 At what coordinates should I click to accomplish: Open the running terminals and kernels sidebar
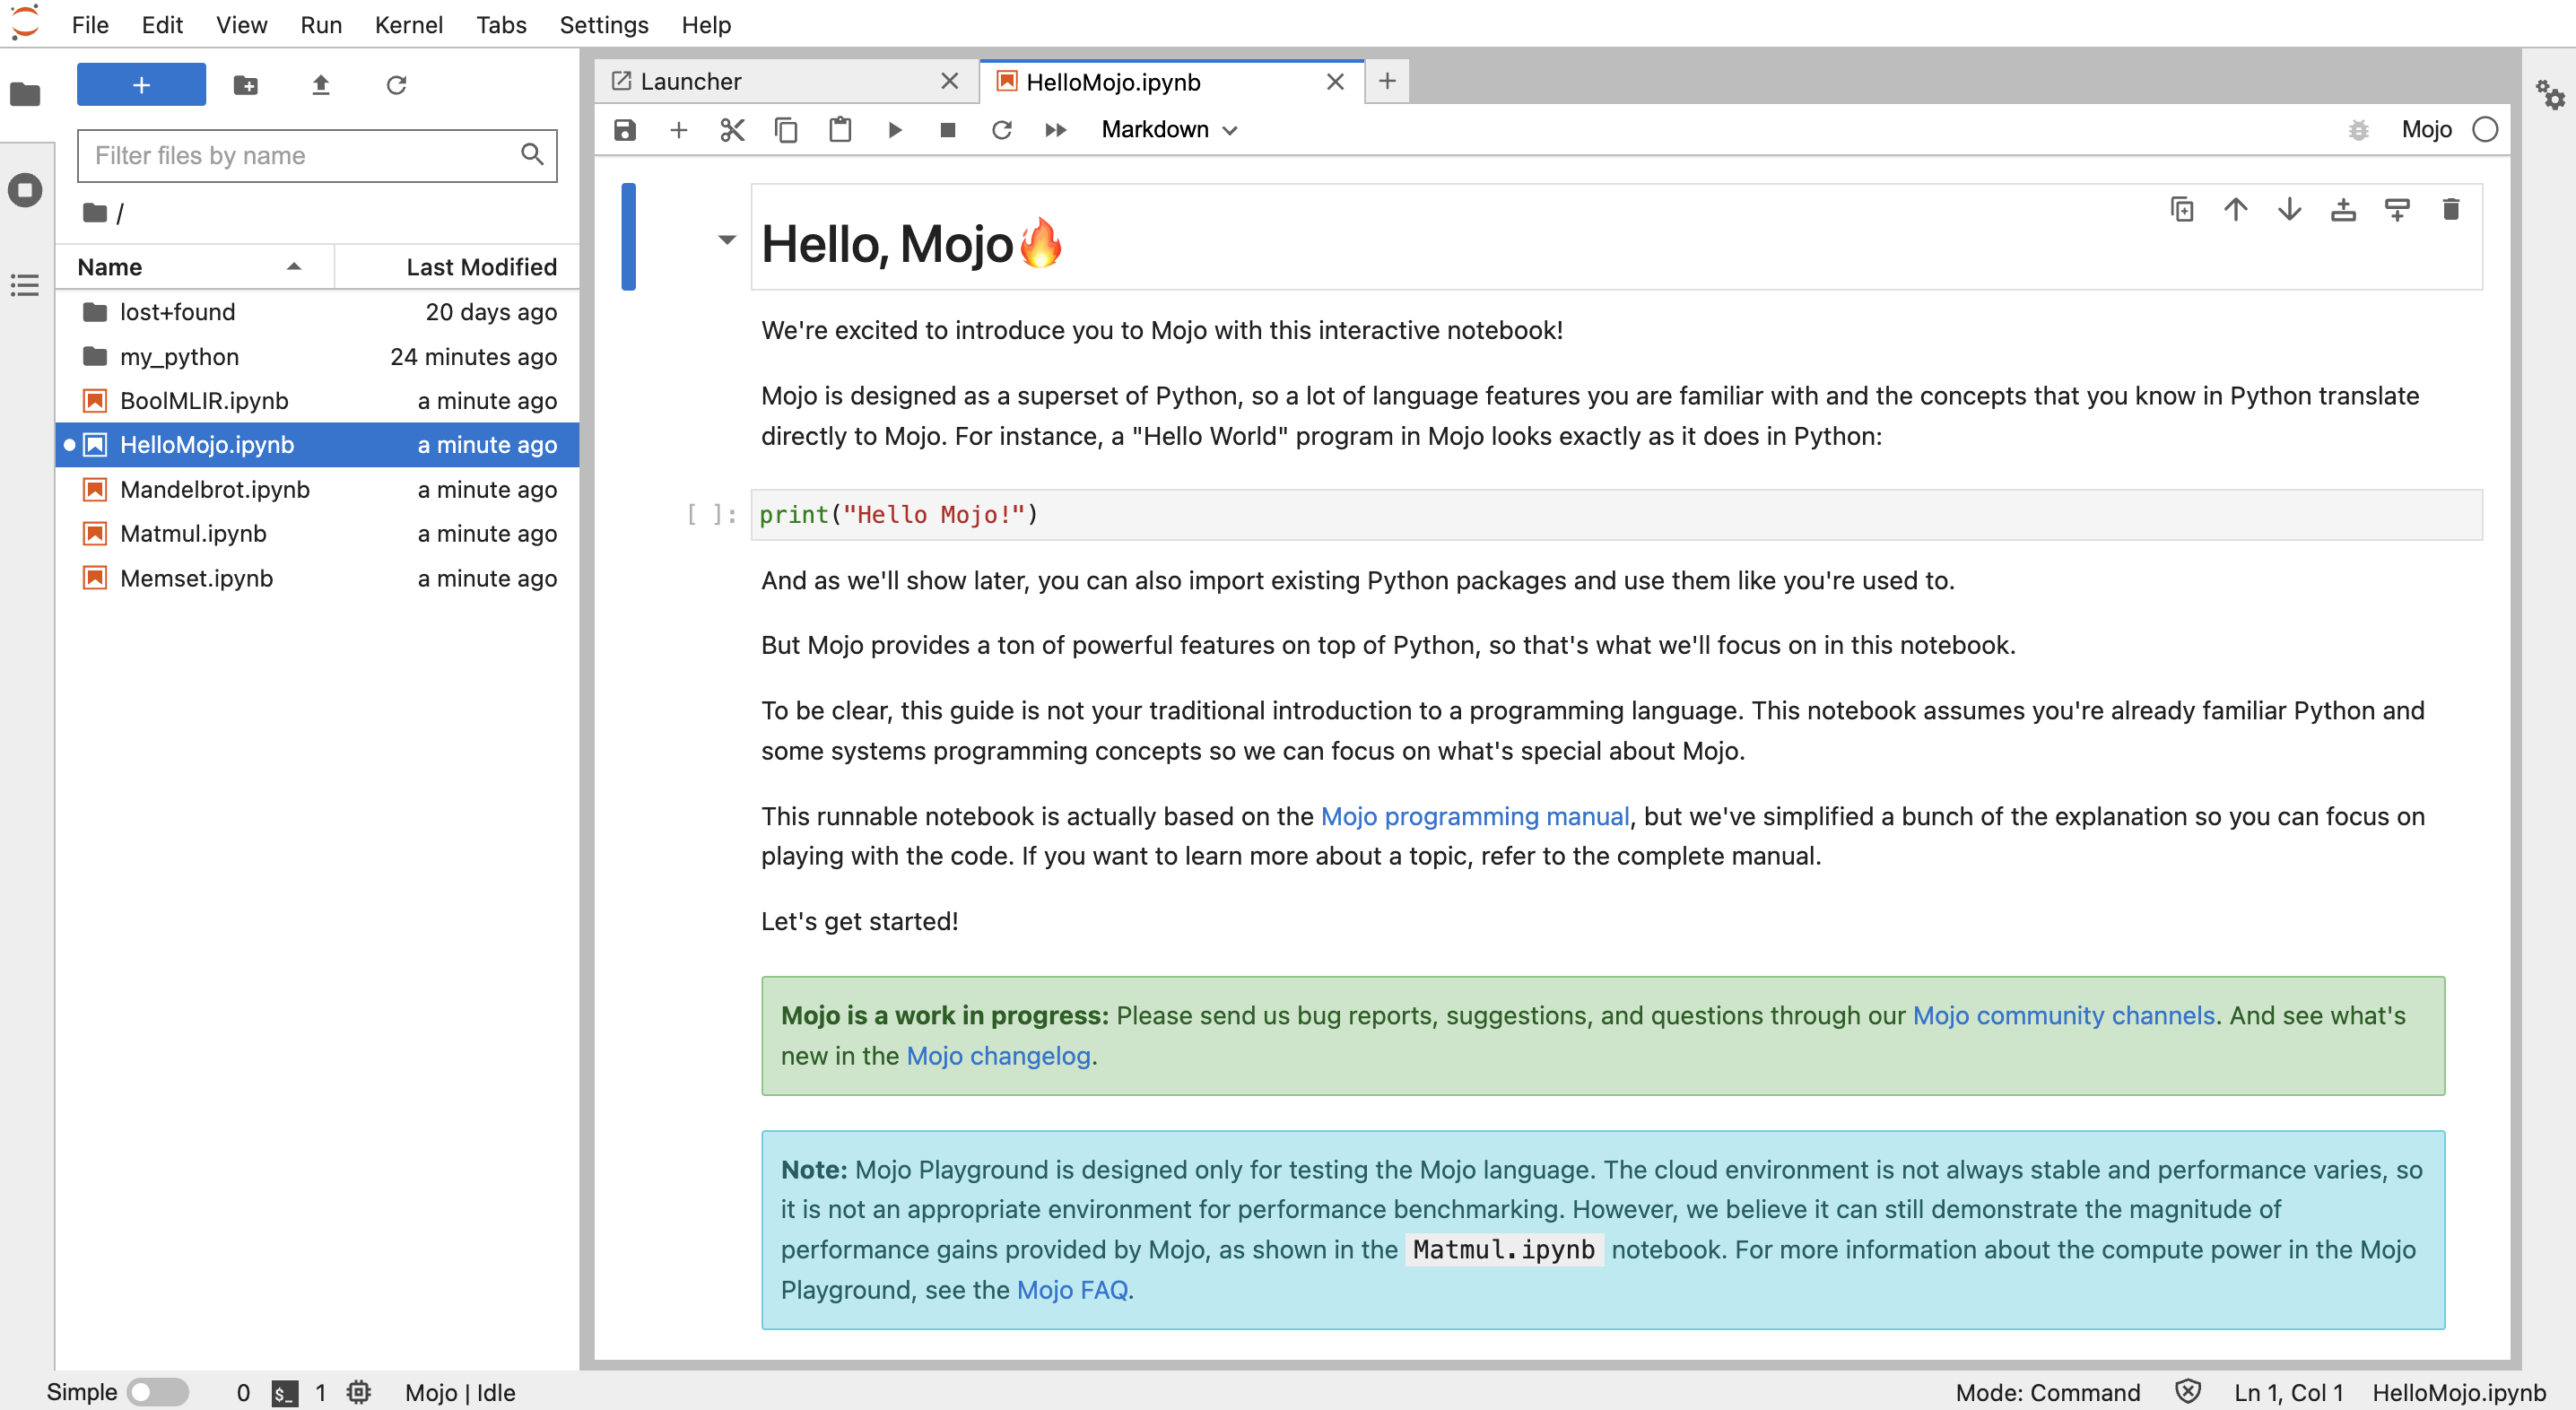pos(25,190)
